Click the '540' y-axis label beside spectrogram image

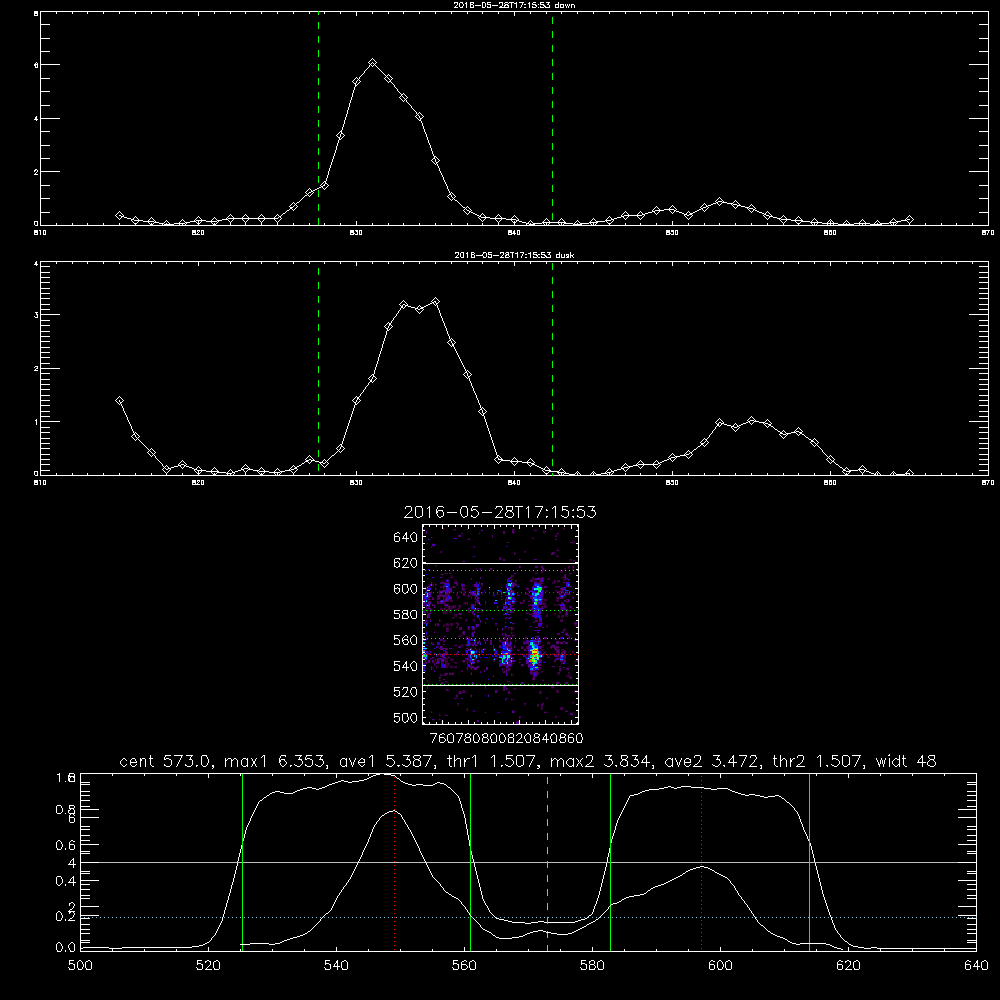tap(406, 666)
